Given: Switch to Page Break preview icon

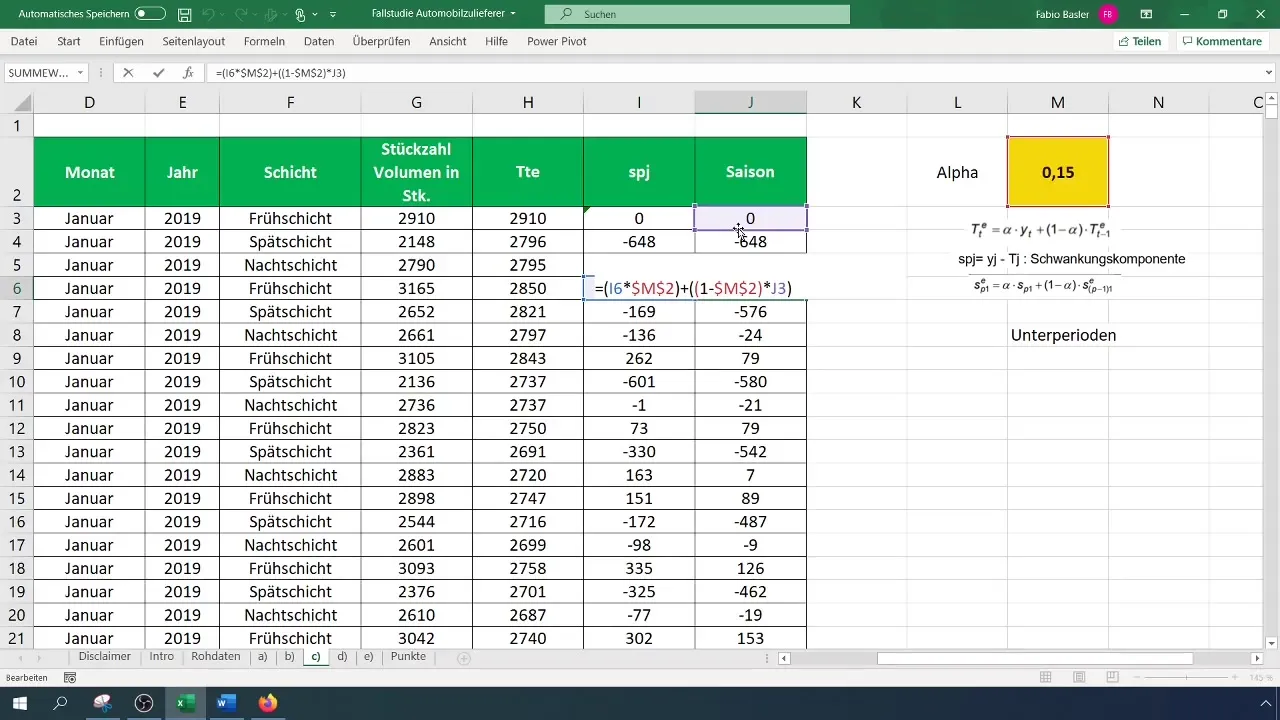Looking at the screenshot, I should [1112, 677].
